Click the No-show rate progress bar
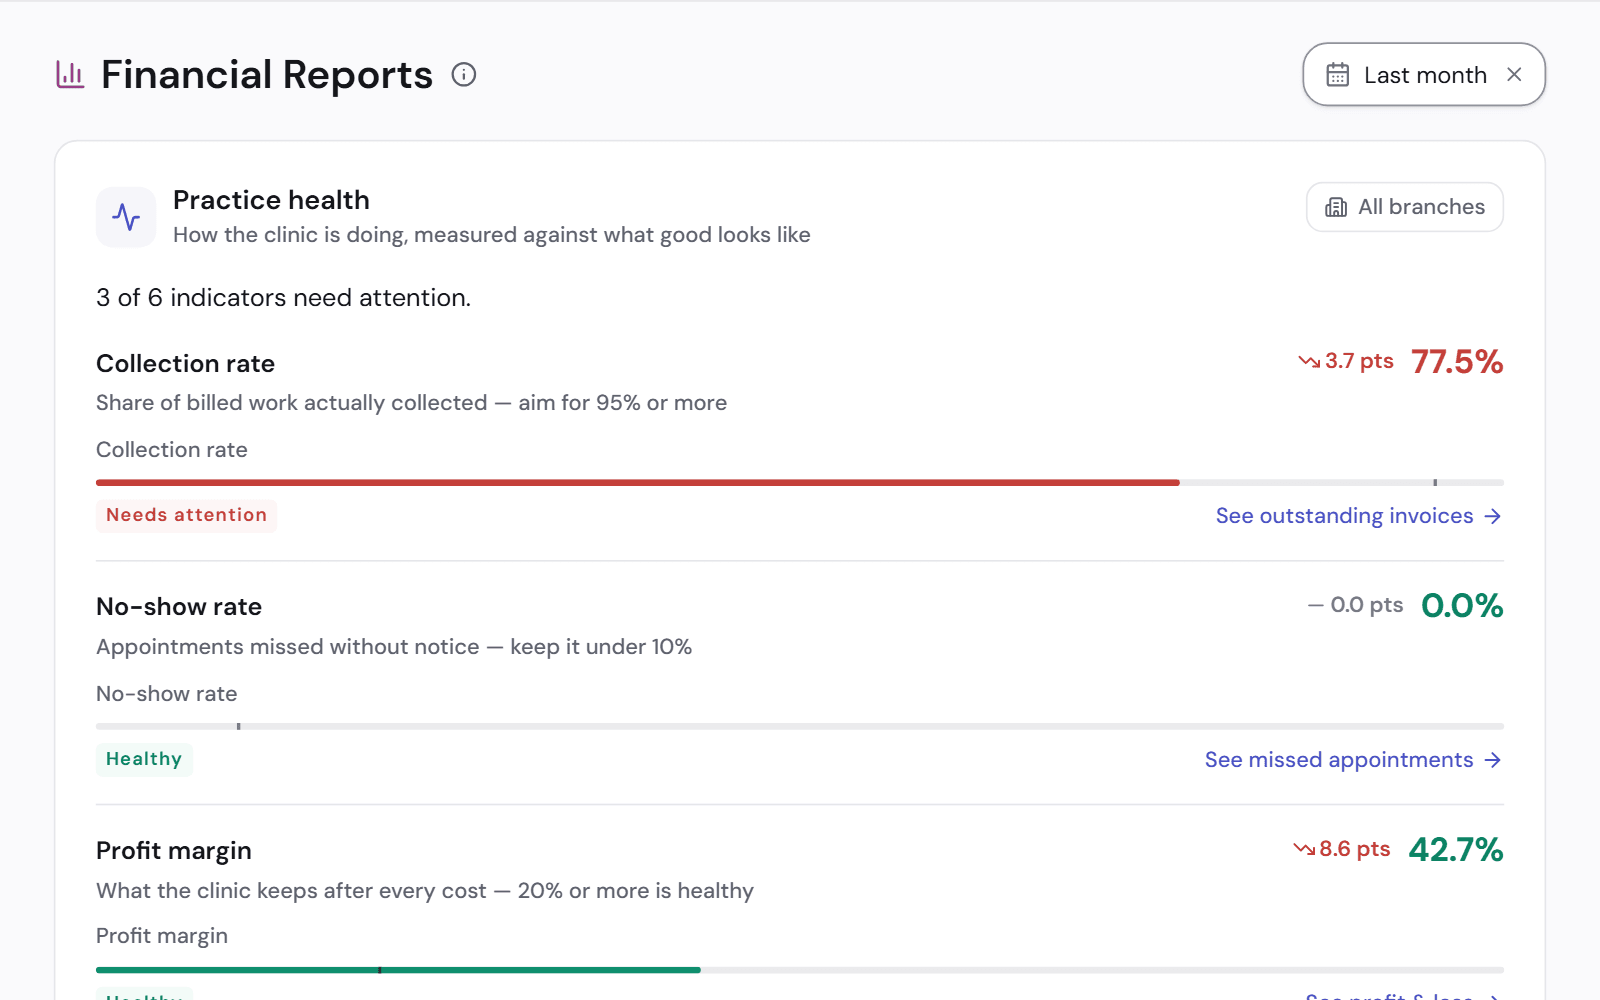This screenshot has height=1000, width=1600. click(800, 726)
